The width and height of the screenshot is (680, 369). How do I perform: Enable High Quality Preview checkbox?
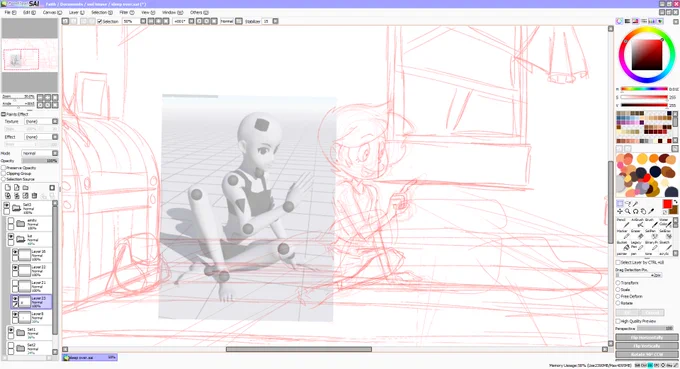point(618,321)
